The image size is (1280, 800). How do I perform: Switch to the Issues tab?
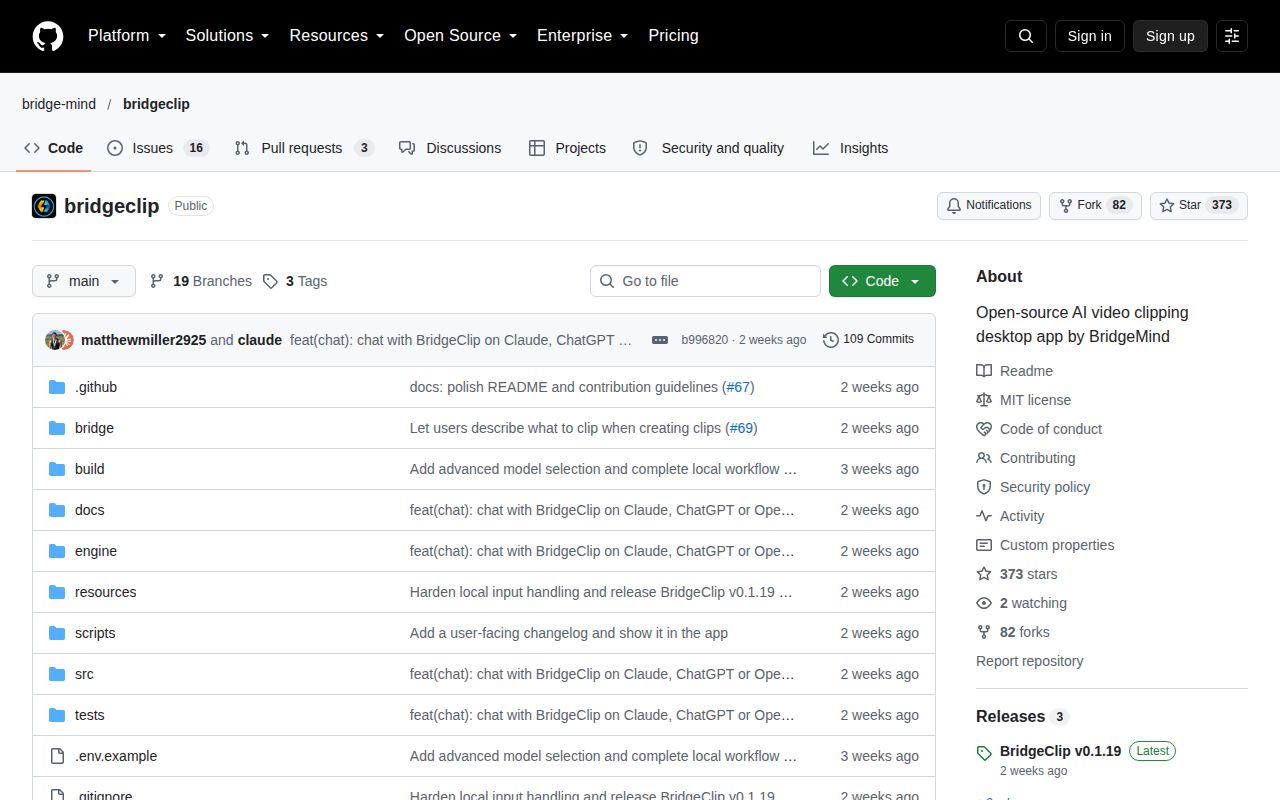point(157,148)
